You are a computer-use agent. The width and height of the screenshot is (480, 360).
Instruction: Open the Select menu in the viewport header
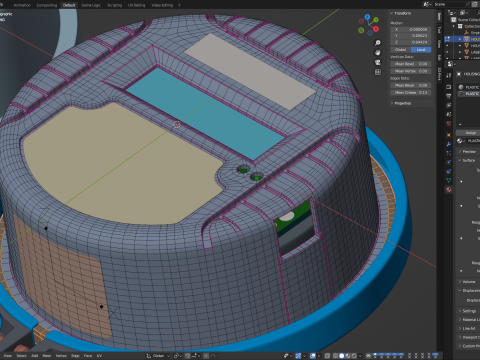[22, 356]
